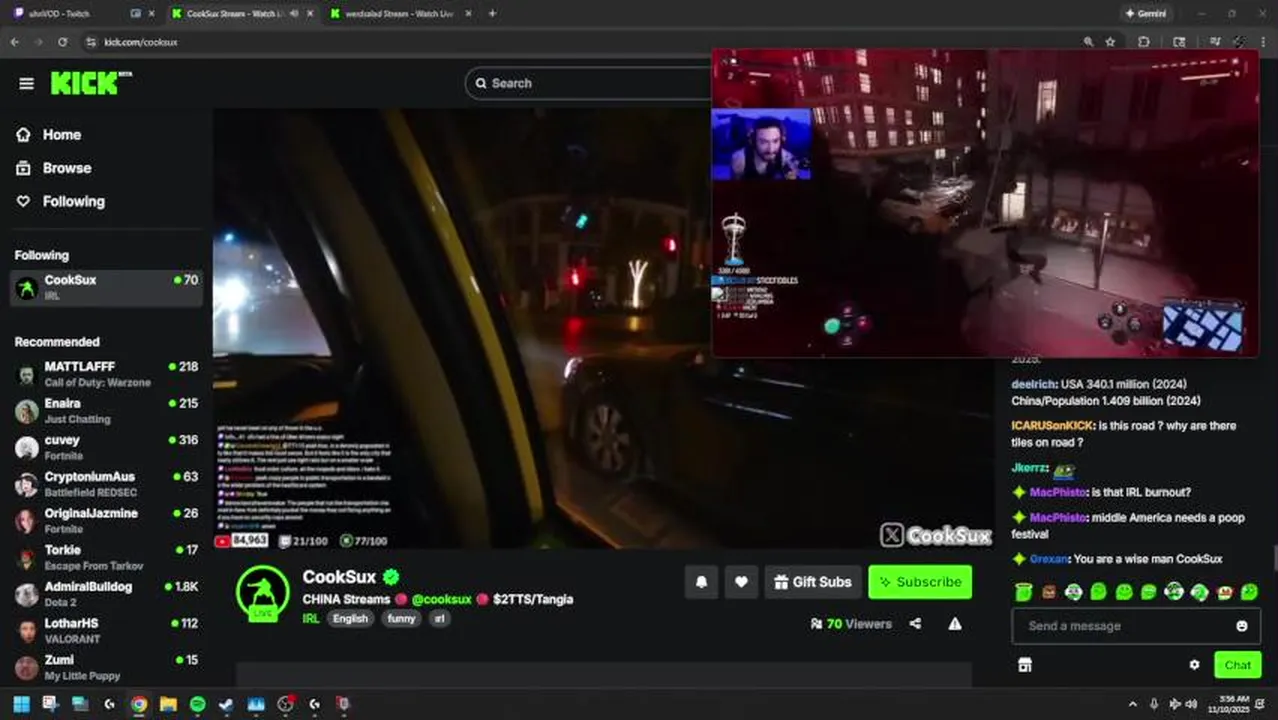Click the IRL category link below the stream title
The width and height of the screenshot is (1278, 720).
(311, 619)
